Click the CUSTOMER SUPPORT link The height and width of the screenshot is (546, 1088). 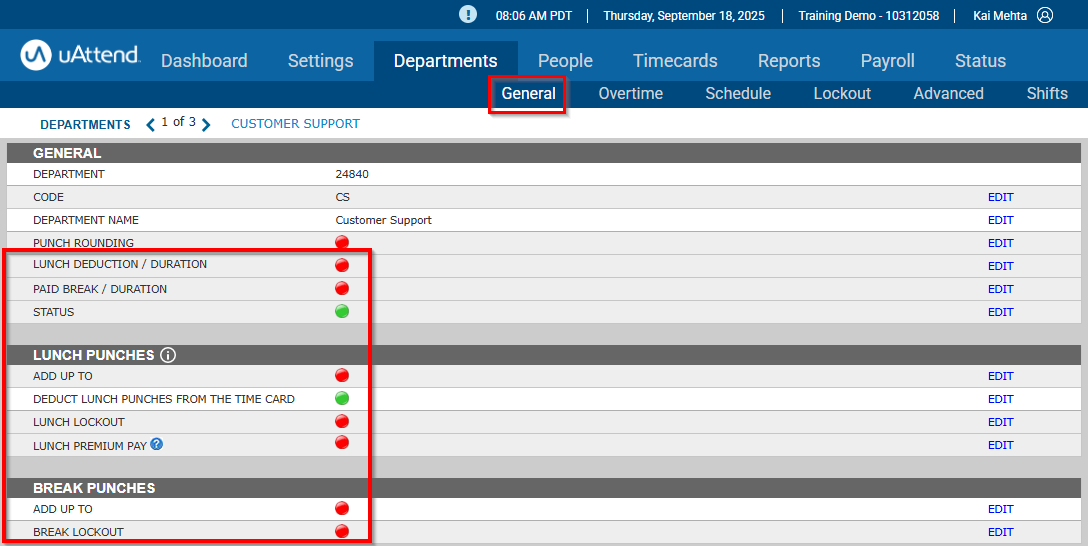(296, 124)
